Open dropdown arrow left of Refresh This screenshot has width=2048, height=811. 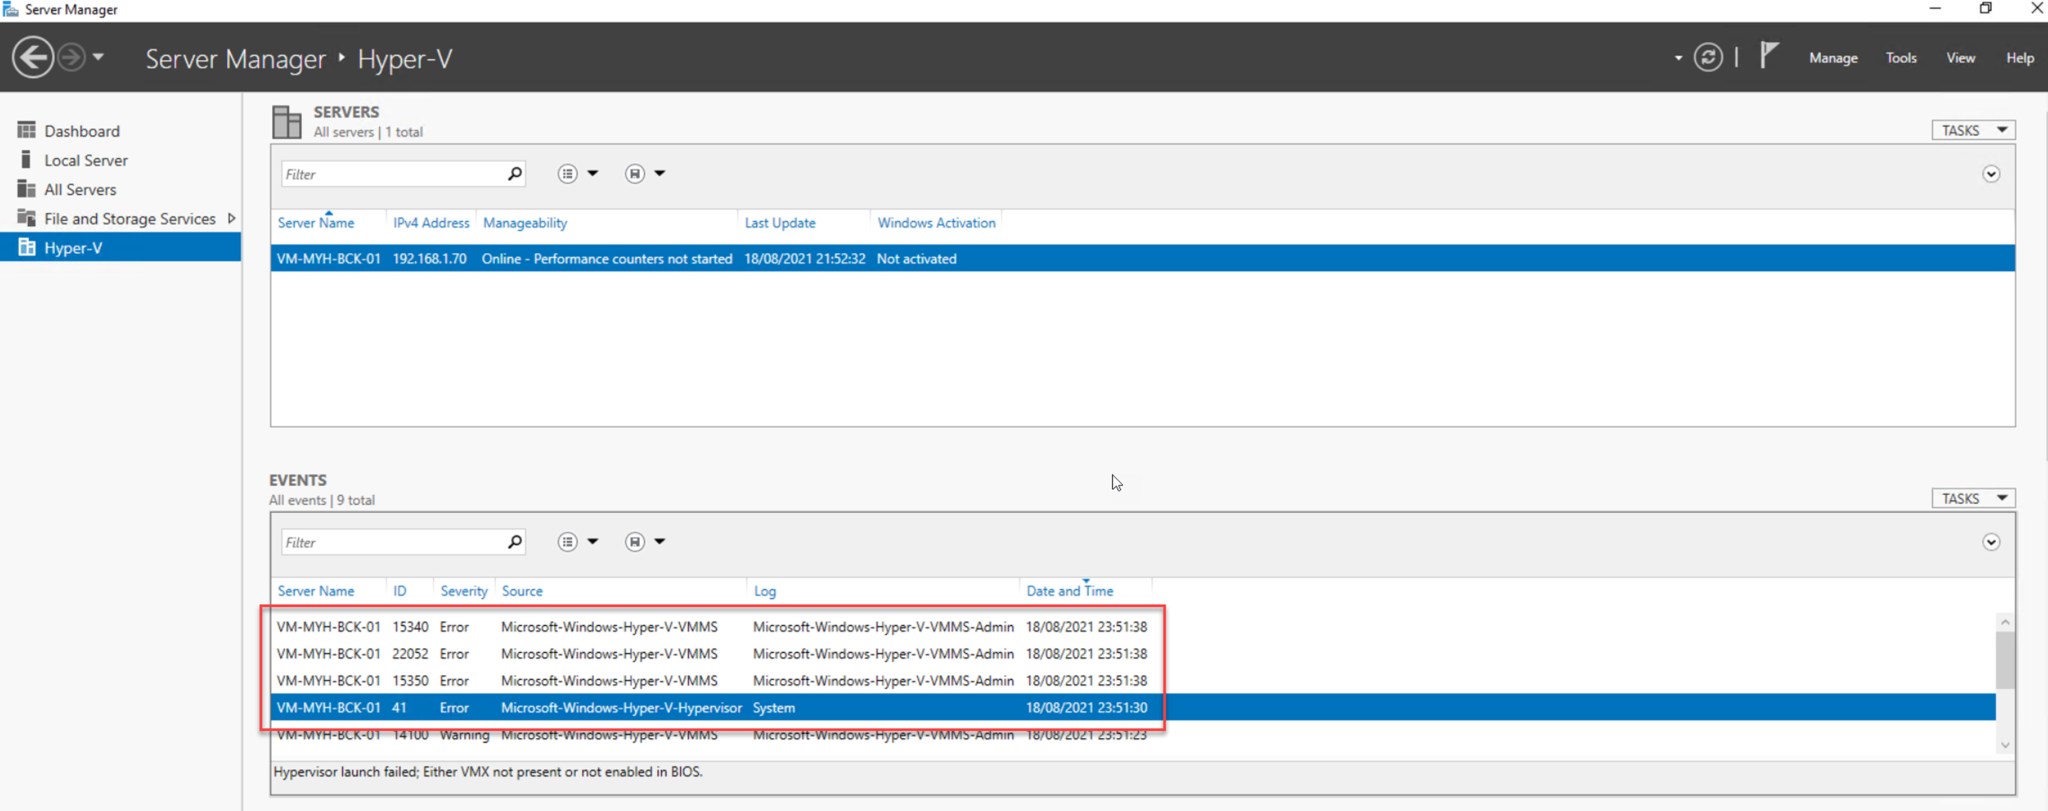[1678, 58]
